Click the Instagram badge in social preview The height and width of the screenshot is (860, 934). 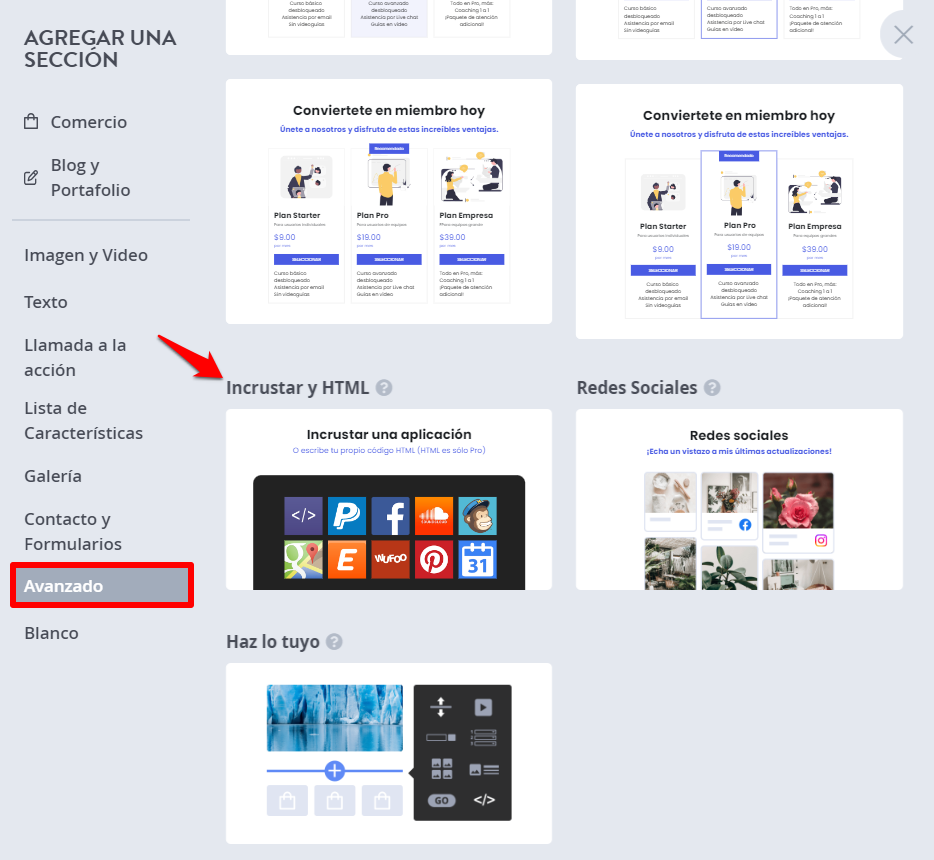tap(821, 540)
